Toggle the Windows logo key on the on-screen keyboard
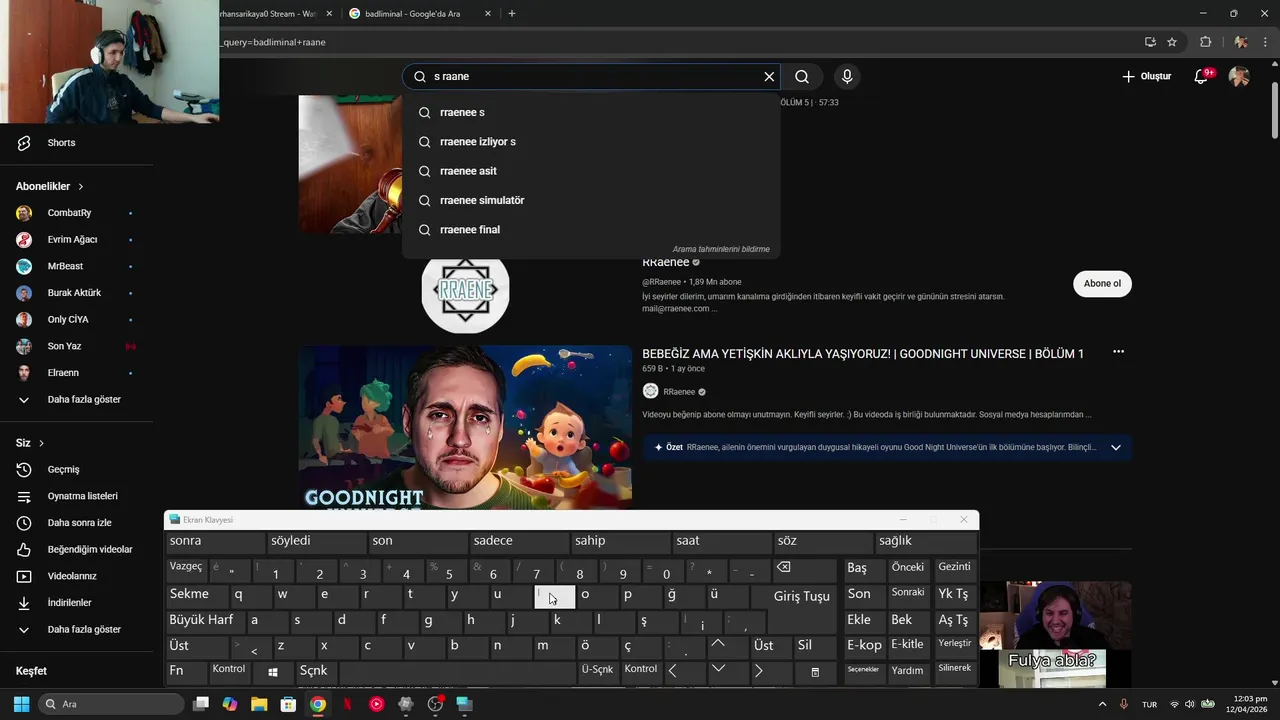The width and height of the screenshot is (1280, 720). pos(273,671)
